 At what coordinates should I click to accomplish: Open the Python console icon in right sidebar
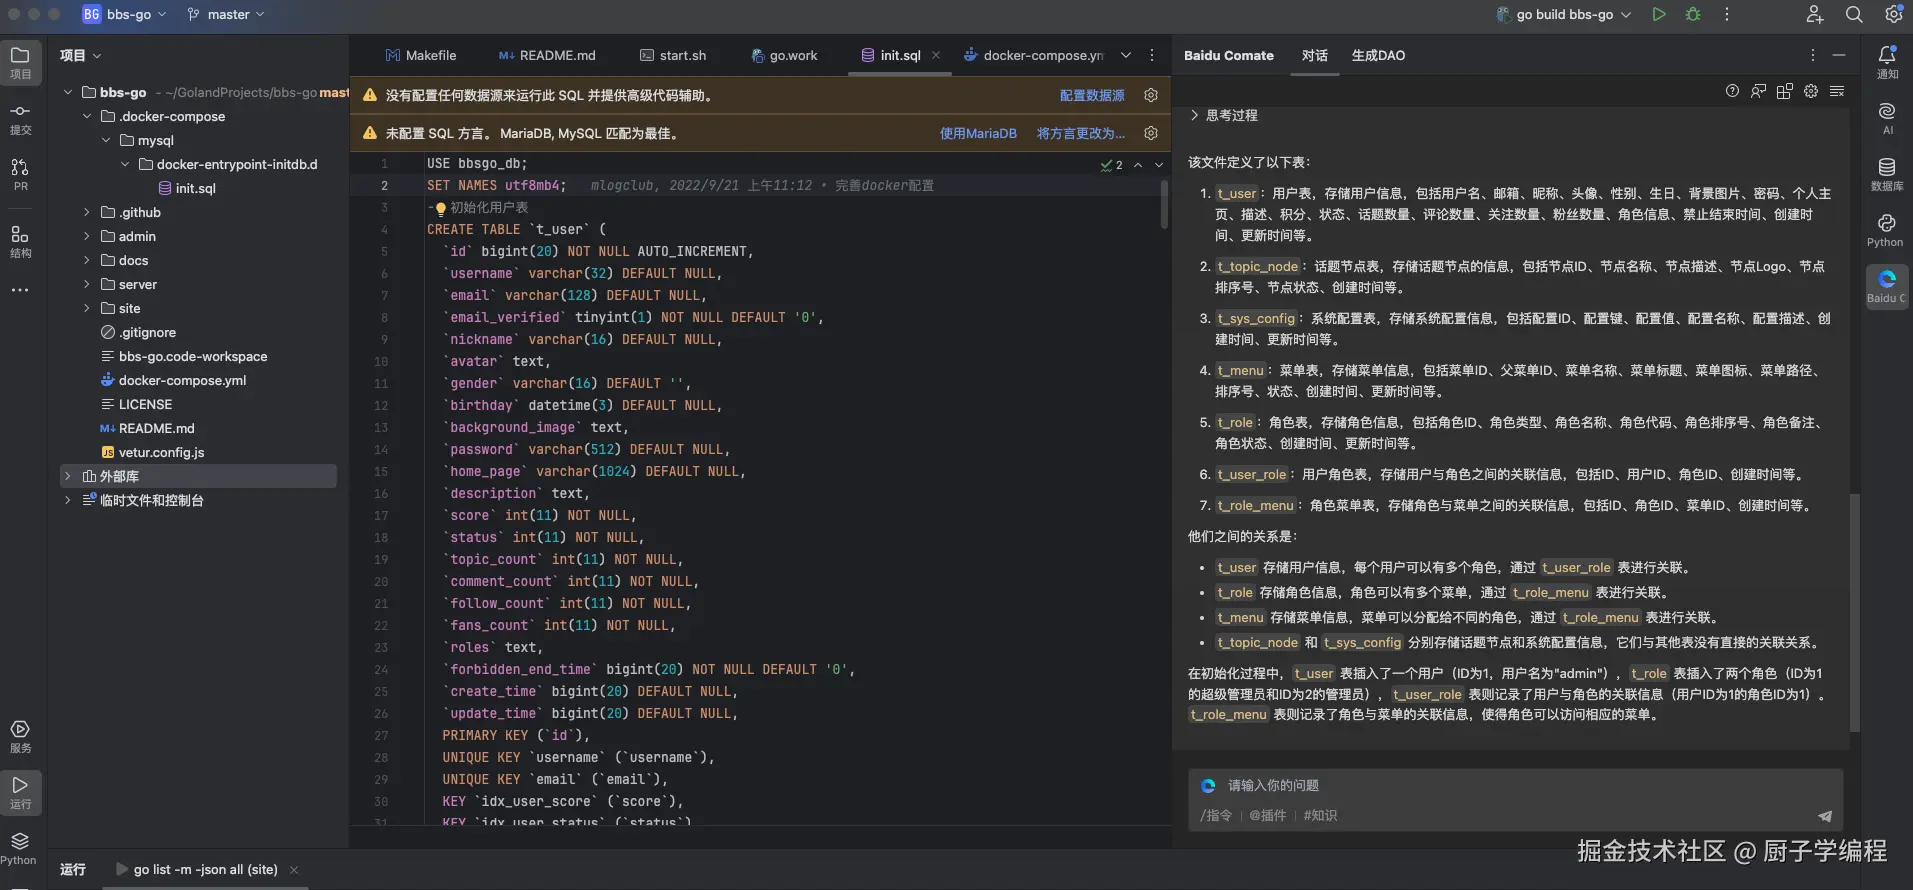click(1887, 230)
